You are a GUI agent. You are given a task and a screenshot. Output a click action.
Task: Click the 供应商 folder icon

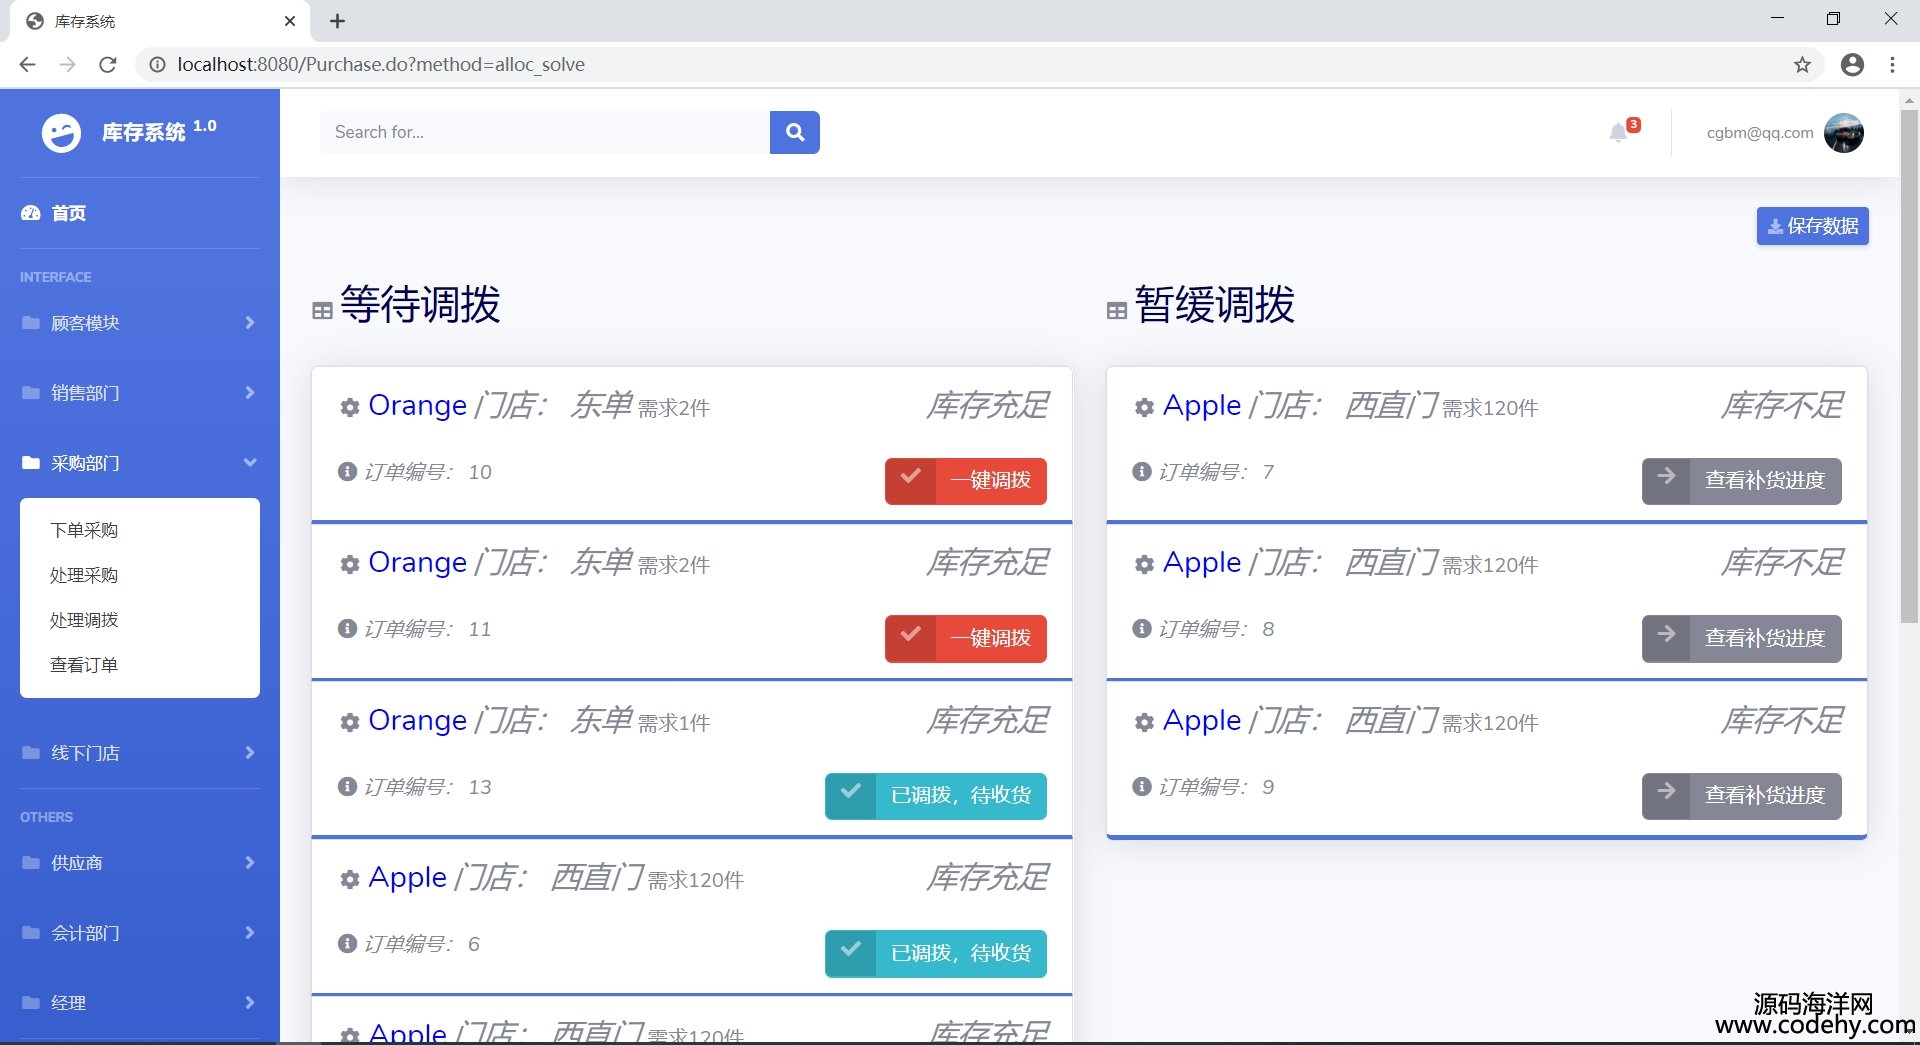(31, 863)
